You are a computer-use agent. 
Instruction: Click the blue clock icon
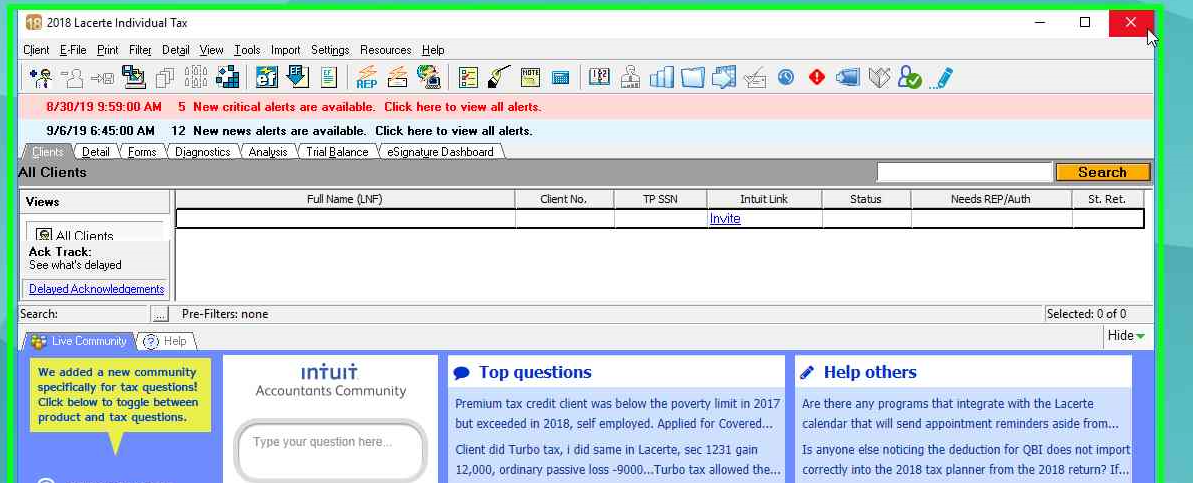[x=786, y=78]
